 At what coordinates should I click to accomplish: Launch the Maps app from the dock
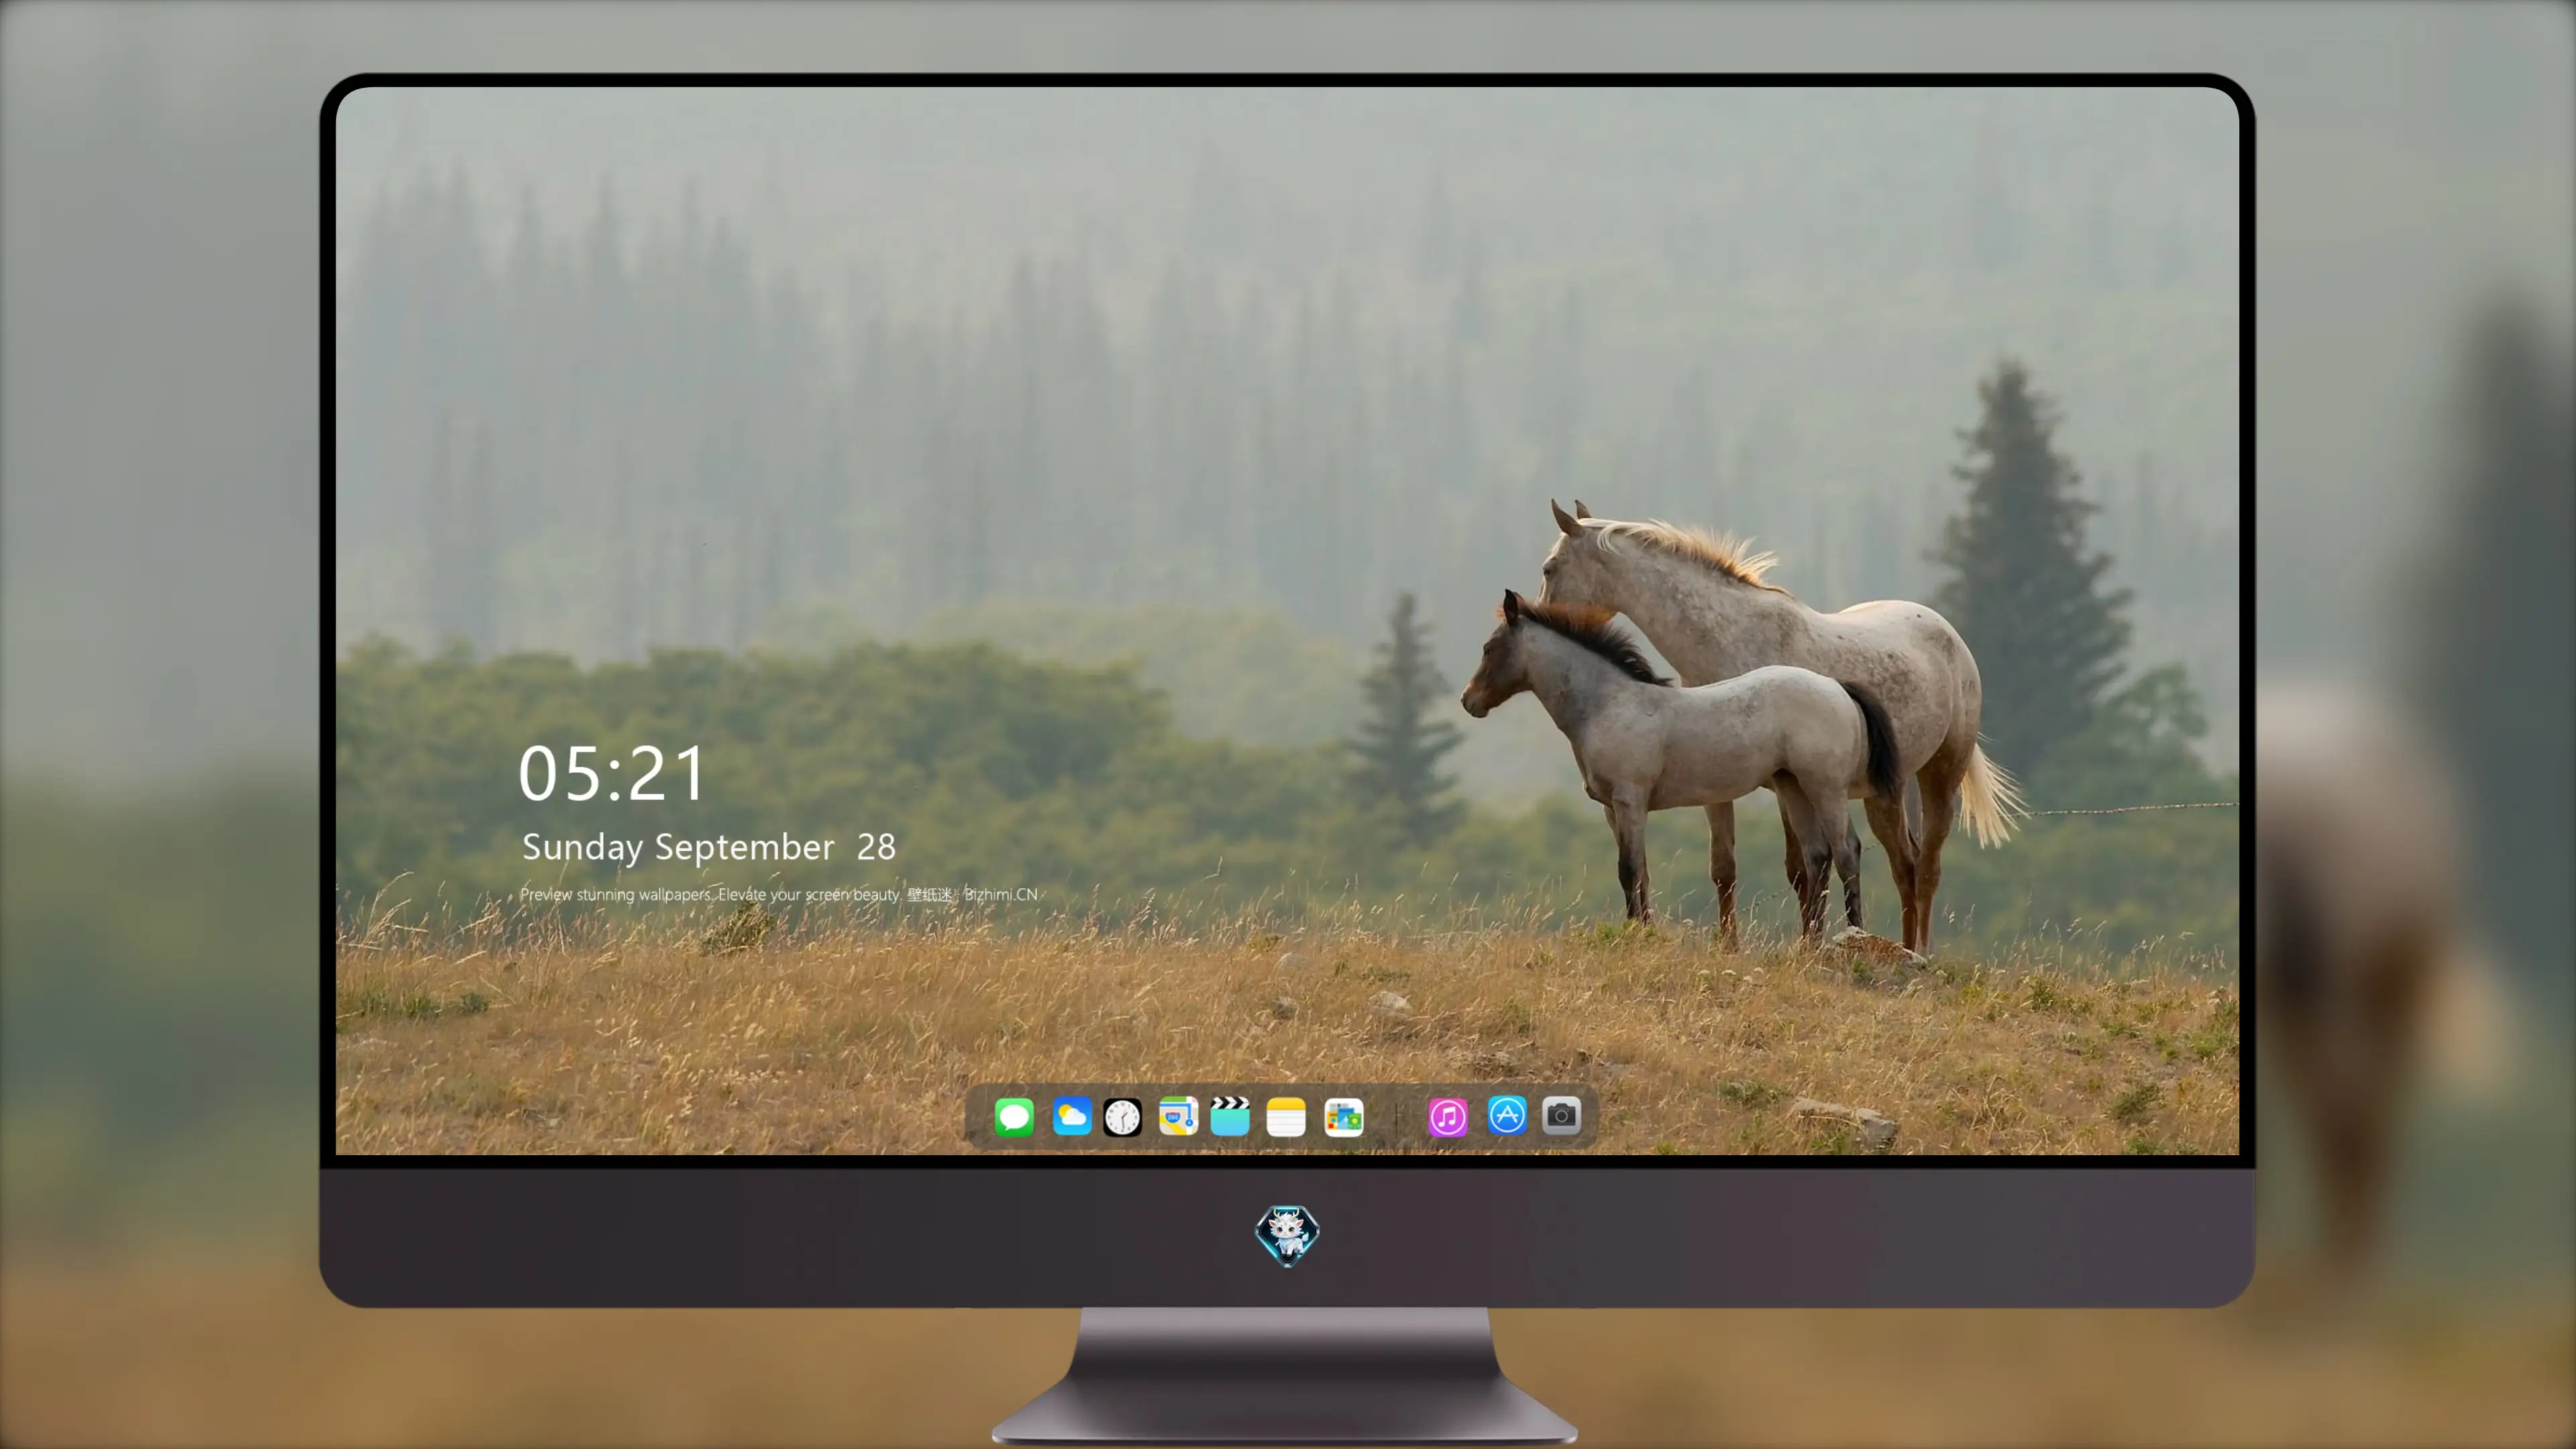(x=1178, y=1116)
